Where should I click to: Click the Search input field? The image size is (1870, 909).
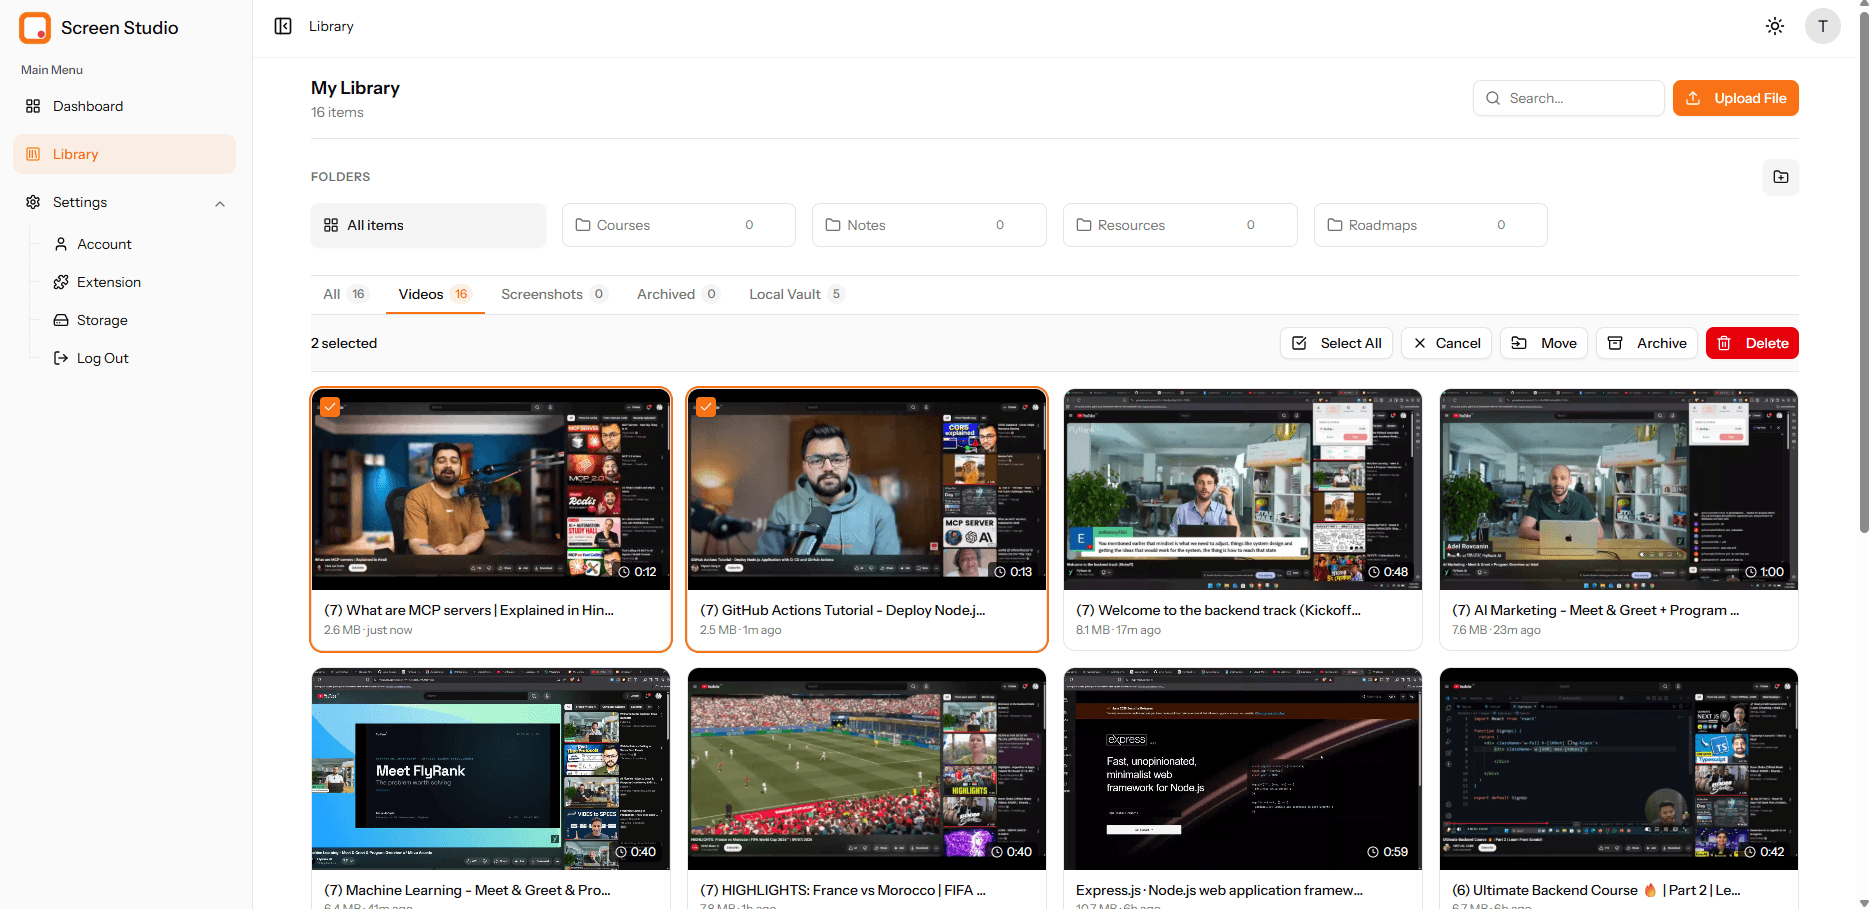coord(1568,98)
